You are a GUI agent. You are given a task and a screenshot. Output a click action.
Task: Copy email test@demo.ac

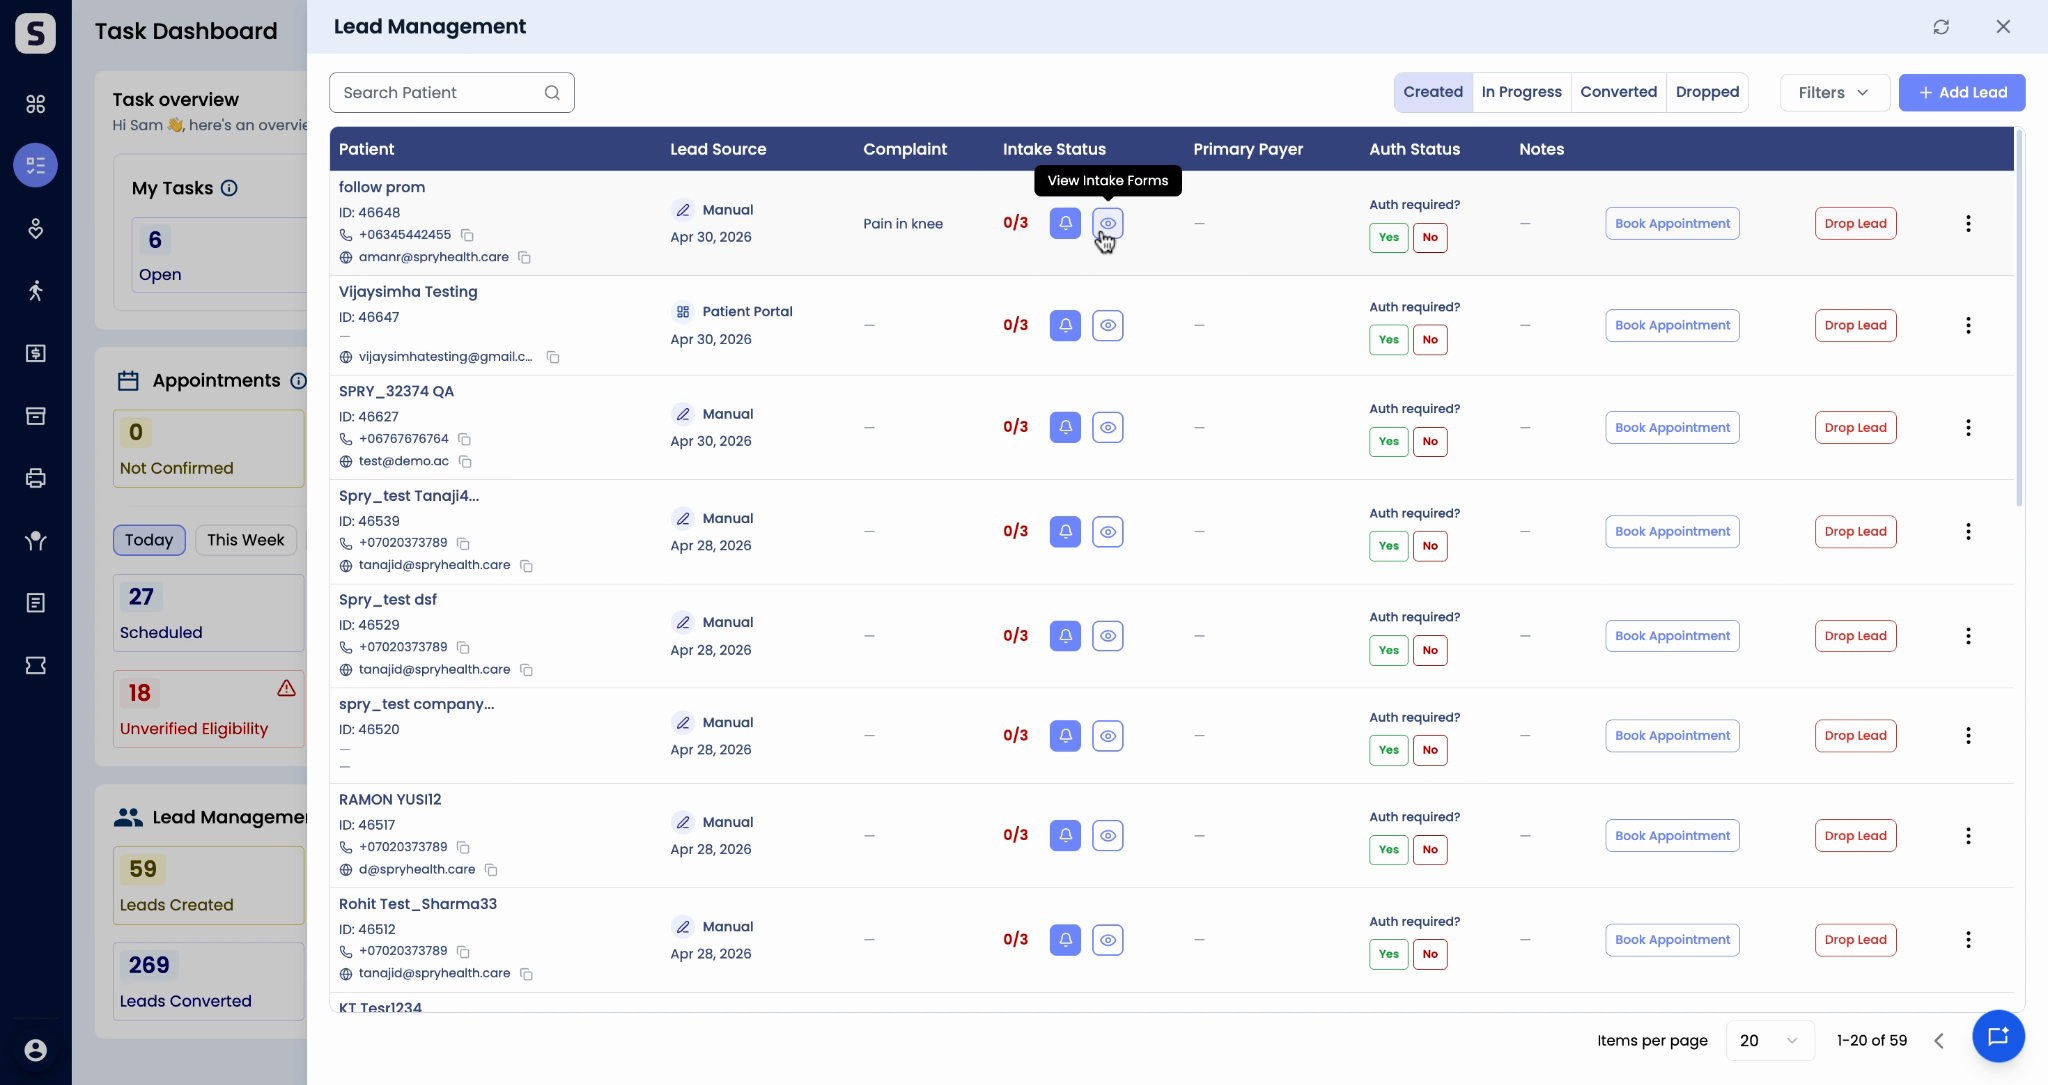tap(465, 461)
